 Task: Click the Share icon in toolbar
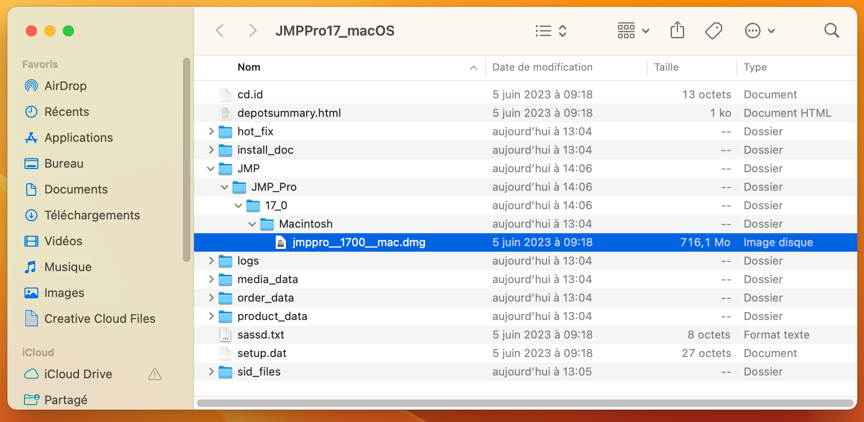point(677,31)
